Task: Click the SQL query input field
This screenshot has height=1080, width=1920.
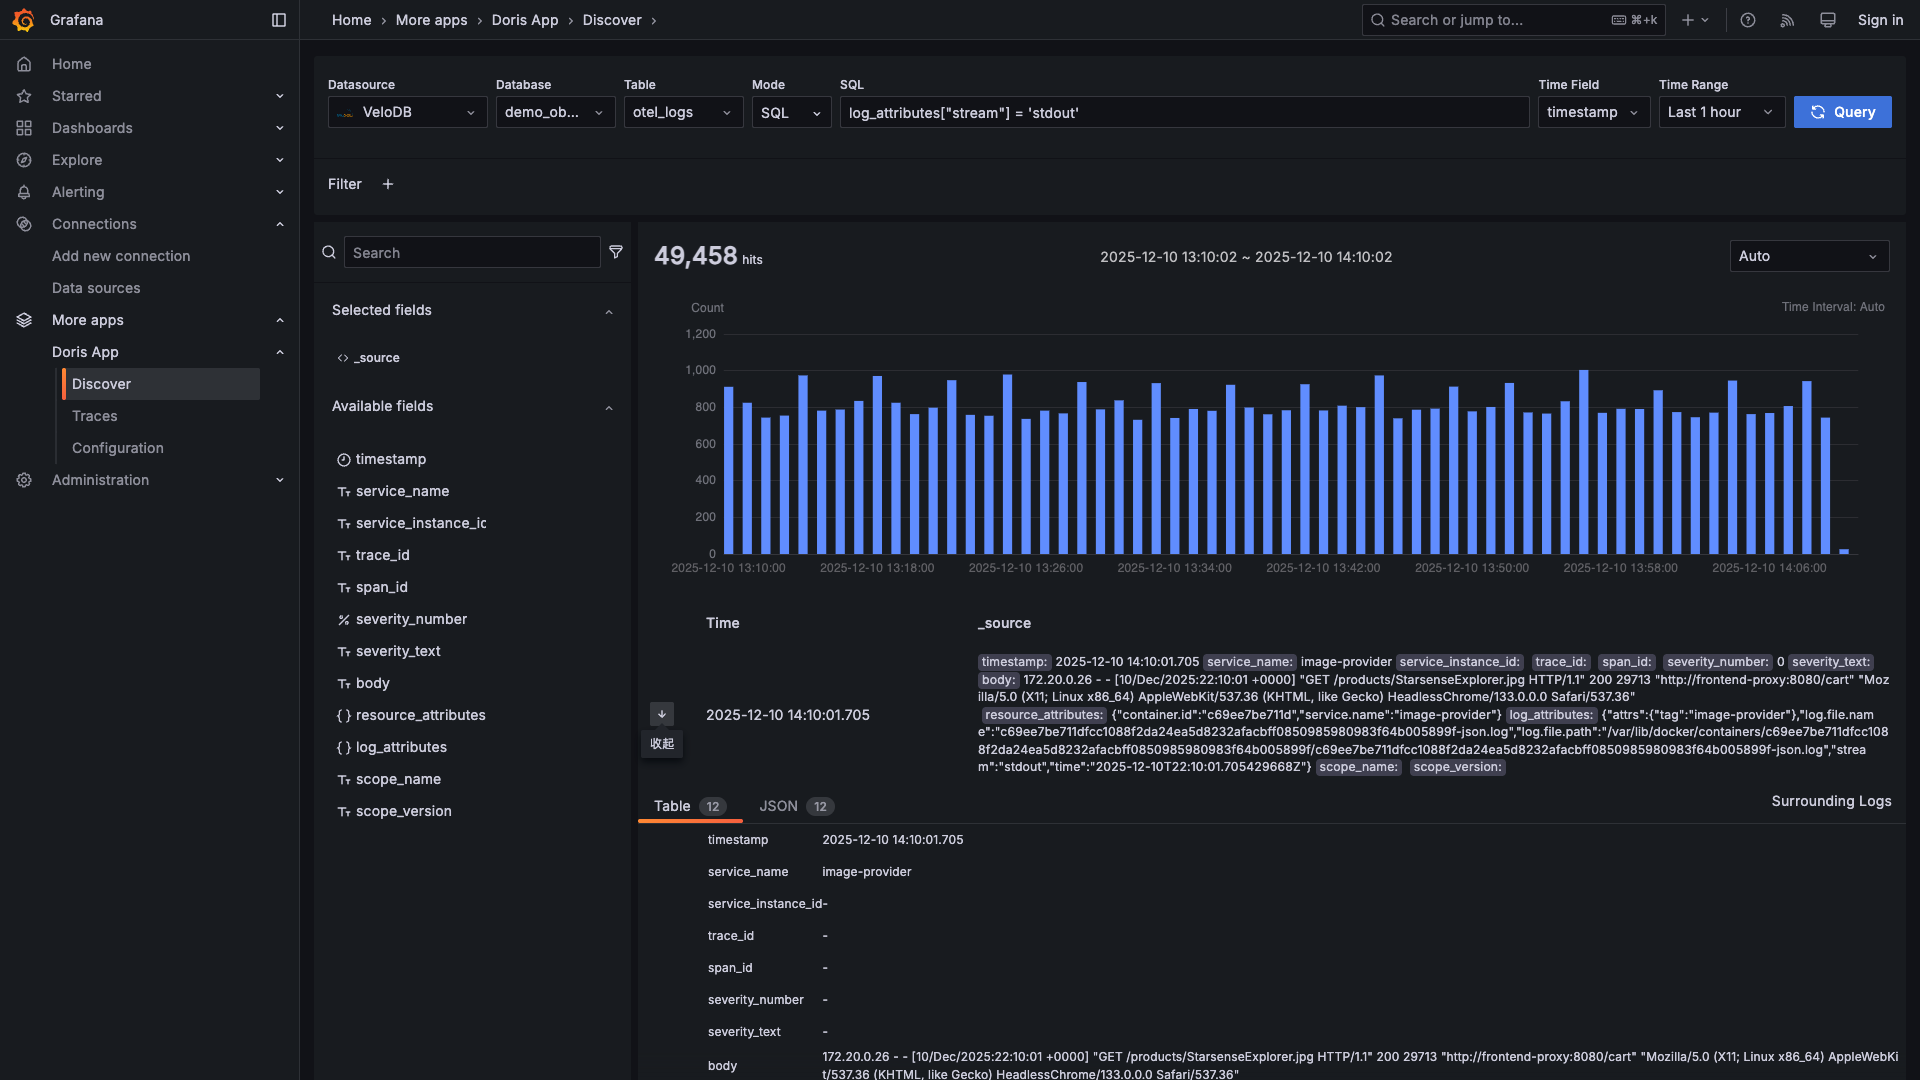Action: click(x=1184, y=113)
